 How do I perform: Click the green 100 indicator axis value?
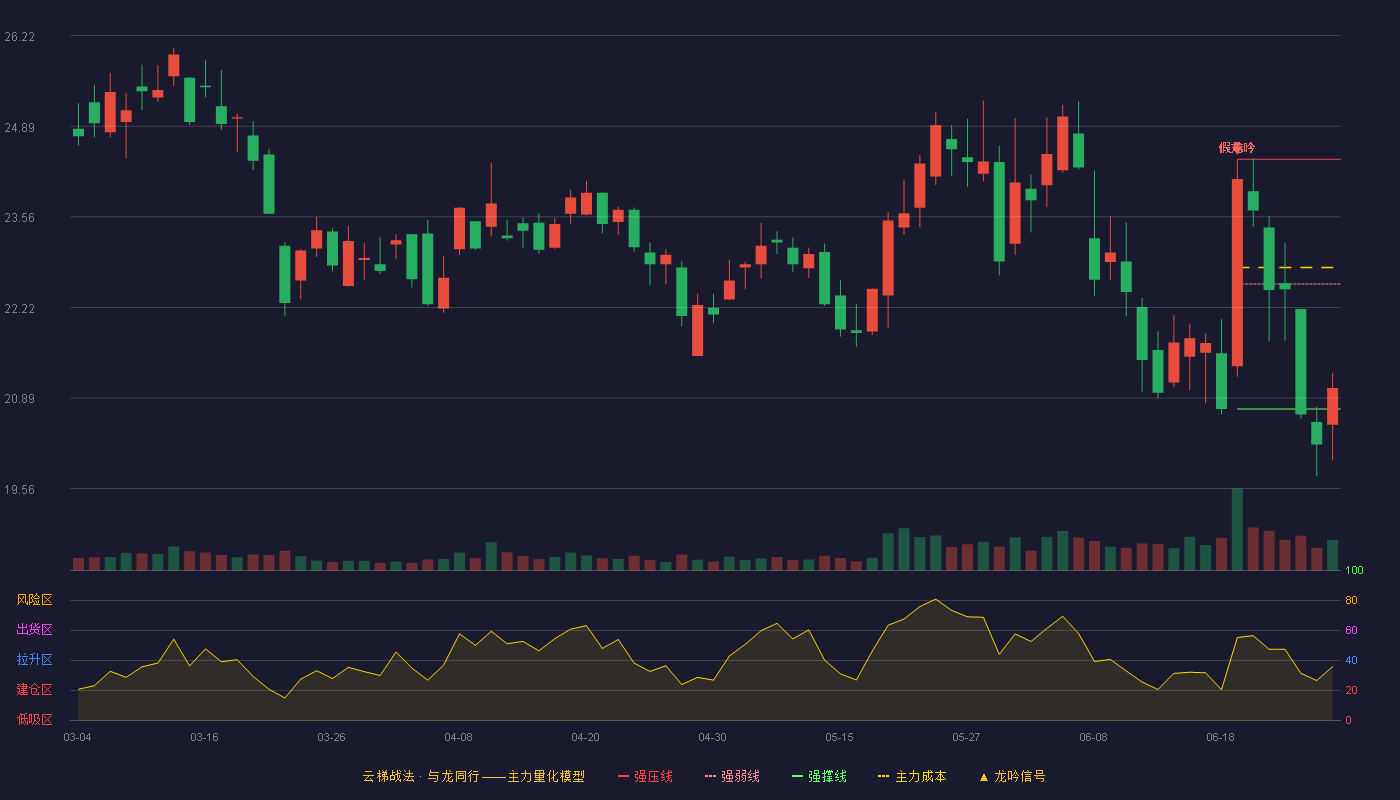1354,571
